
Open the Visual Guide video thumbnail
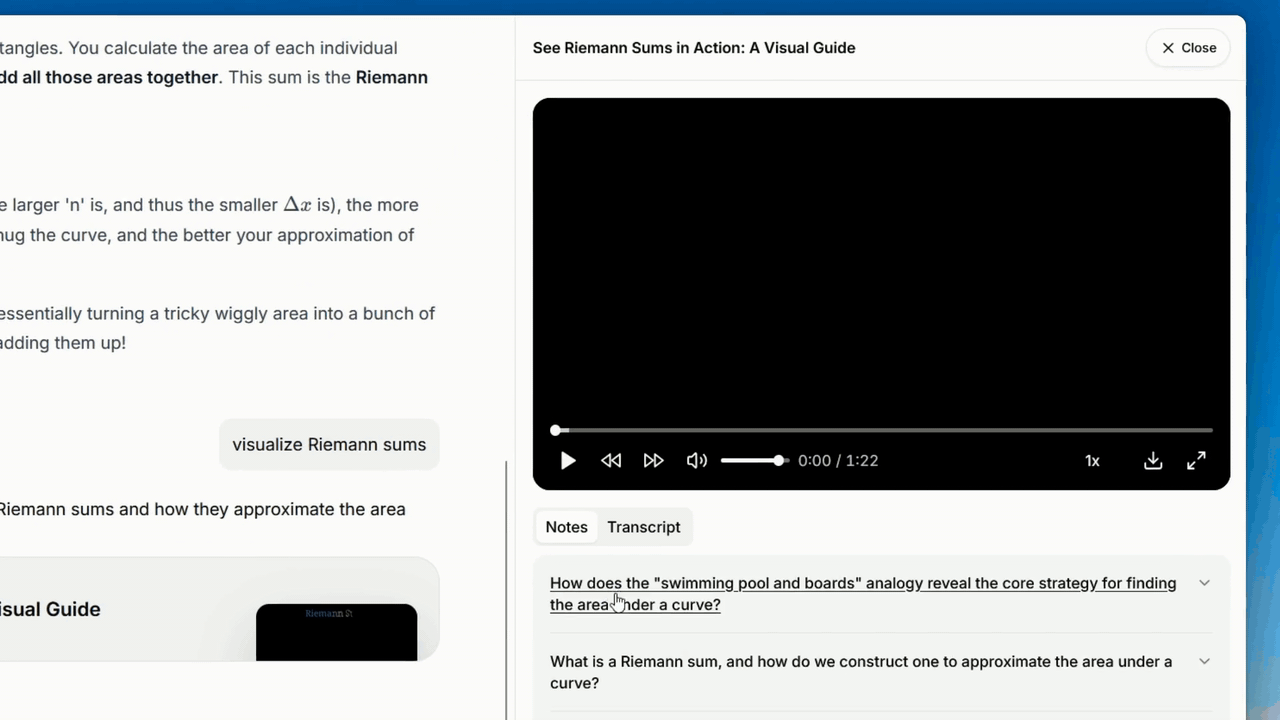pos(336,631)
